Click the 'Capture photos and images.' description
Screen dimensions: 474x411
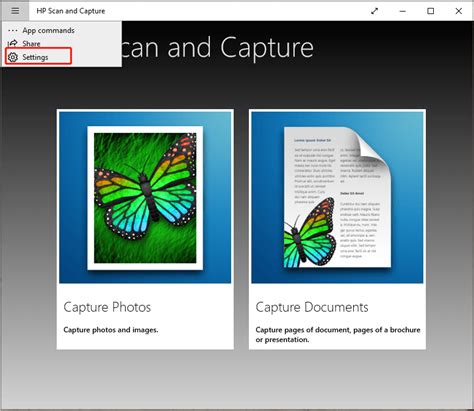point(111,330)
